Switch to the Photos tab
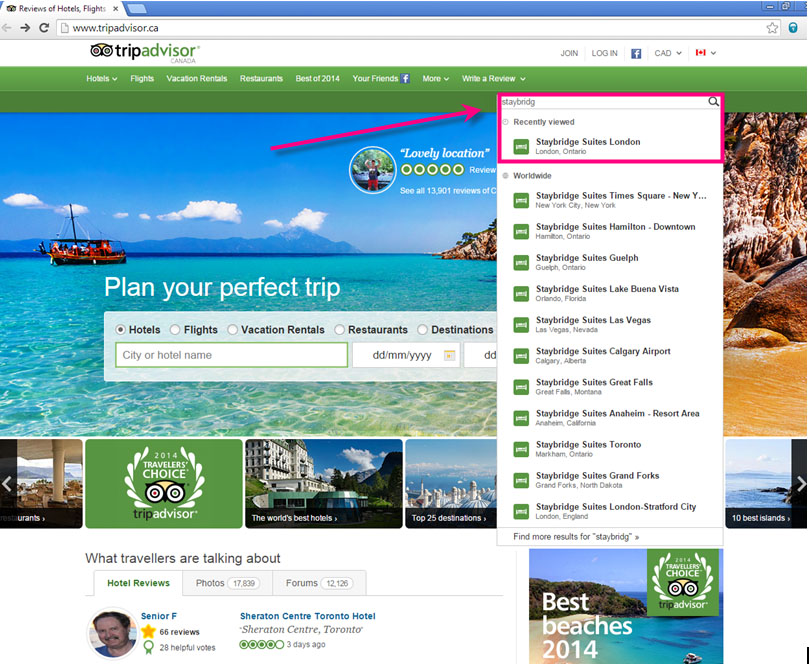The height and width of the screenshot is (664, 809). point(227,583)
